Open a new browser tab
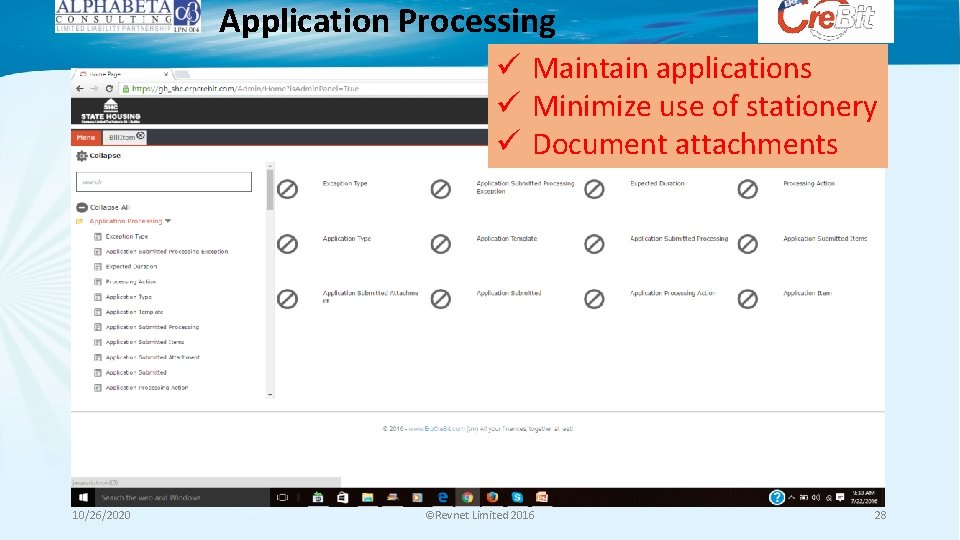 (x=182, y=75)
